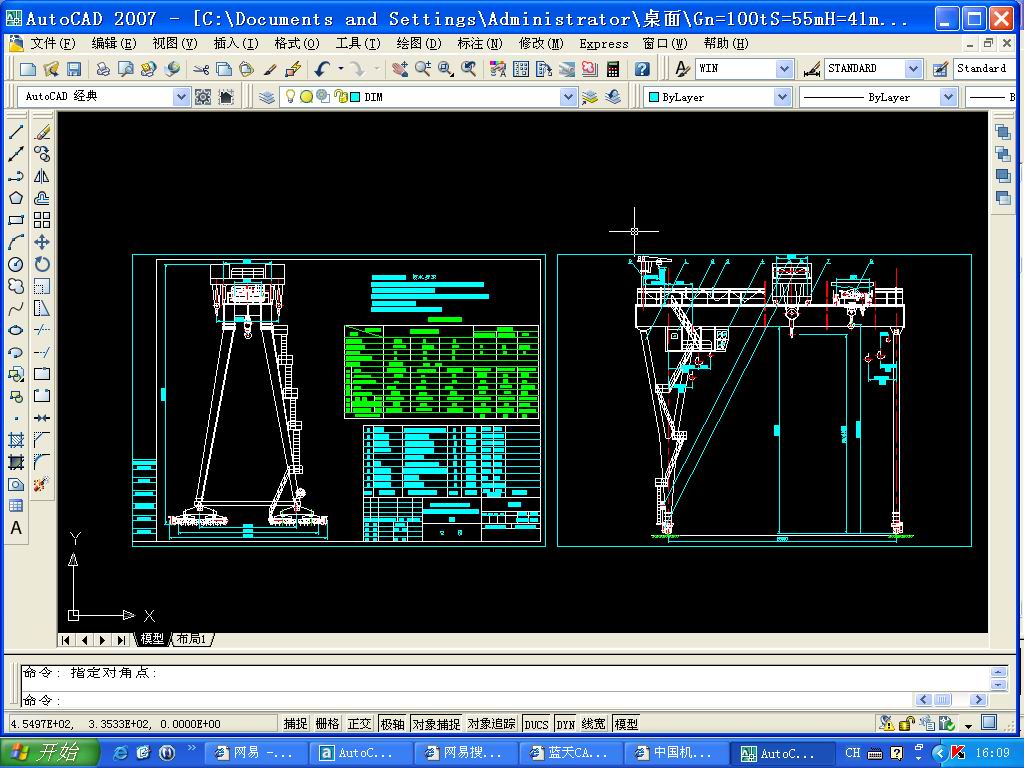Open the workspace dropdown showing AutoCAD 经典
Image resolution: width=1024 pixels, height=768 pixels.
pos(181,96)
